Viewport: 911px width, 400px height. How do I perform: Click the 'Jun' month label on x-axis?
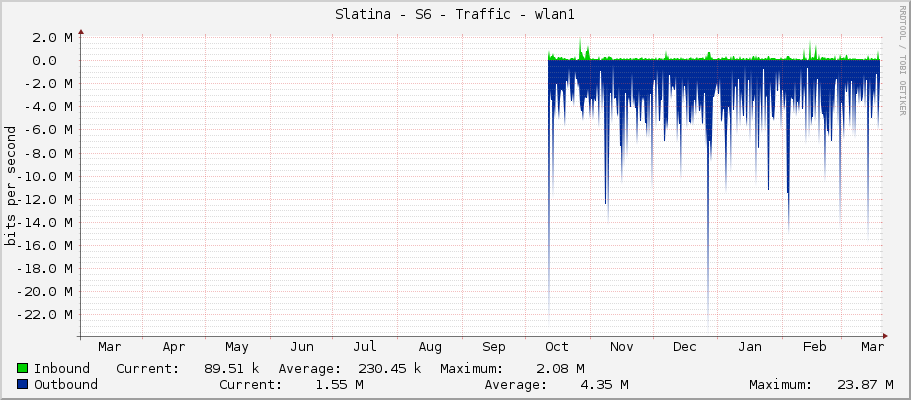pyautogui.click(x=302, y=347)
